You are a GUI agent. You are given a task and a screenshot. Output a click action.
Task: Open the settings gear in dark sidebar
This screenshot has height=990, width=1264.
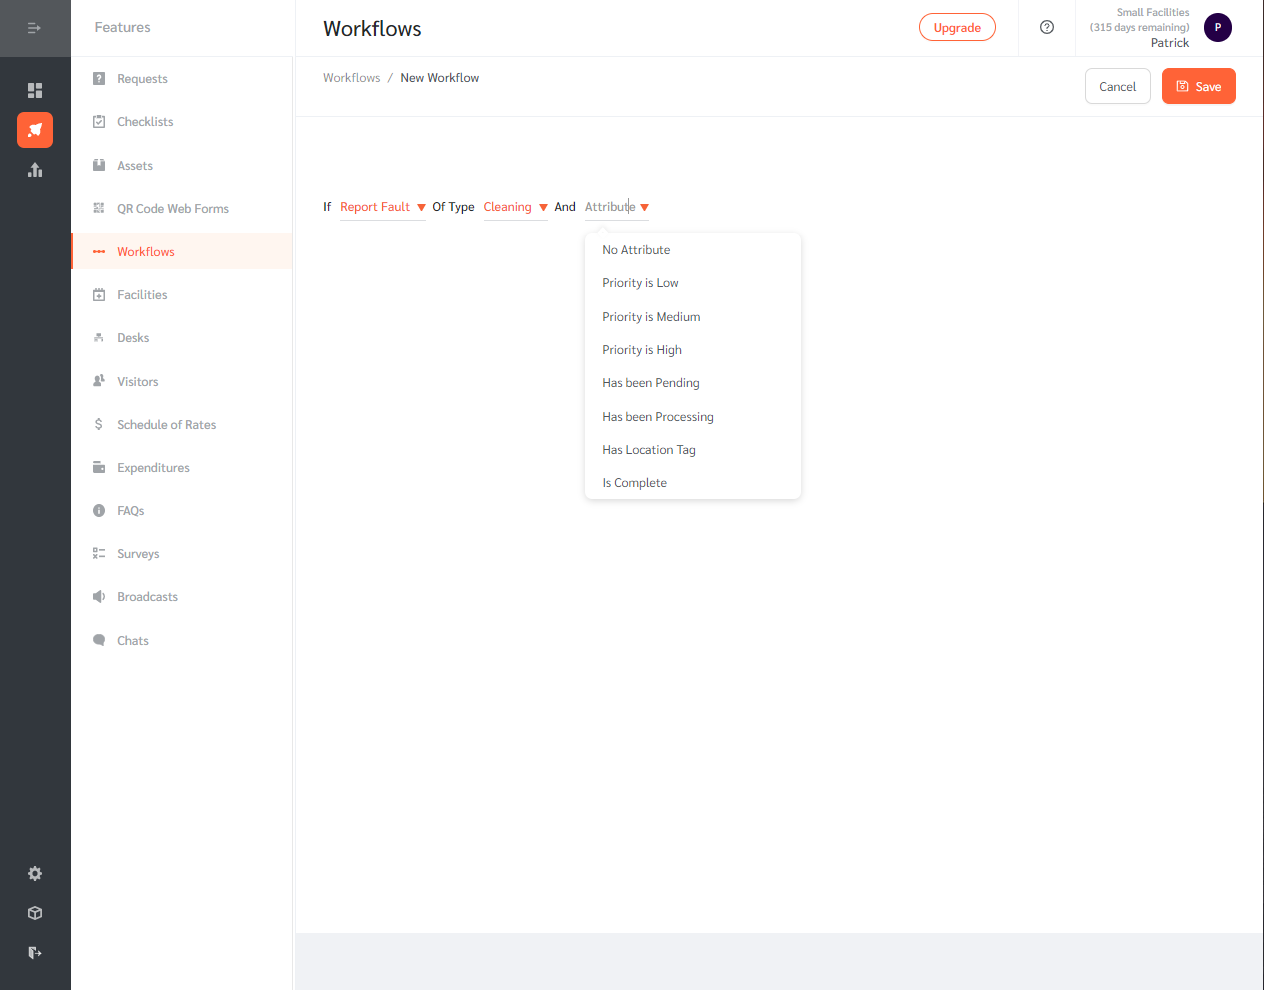(35, 873)
